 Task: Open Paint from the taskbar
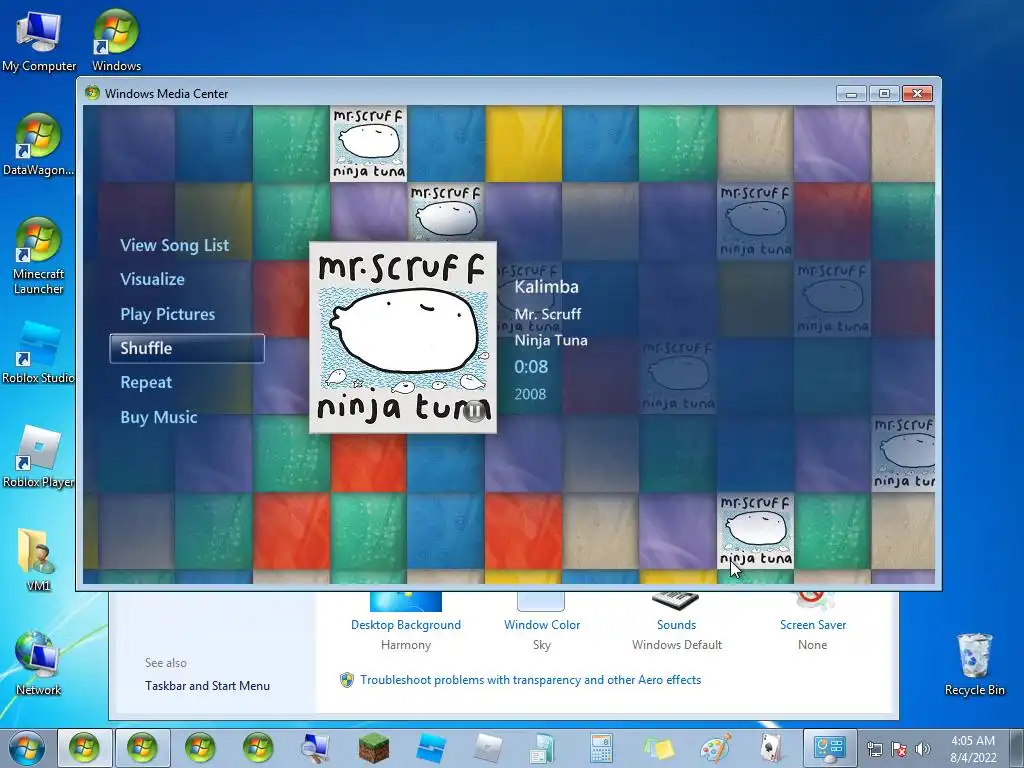(x=716, y=748)
